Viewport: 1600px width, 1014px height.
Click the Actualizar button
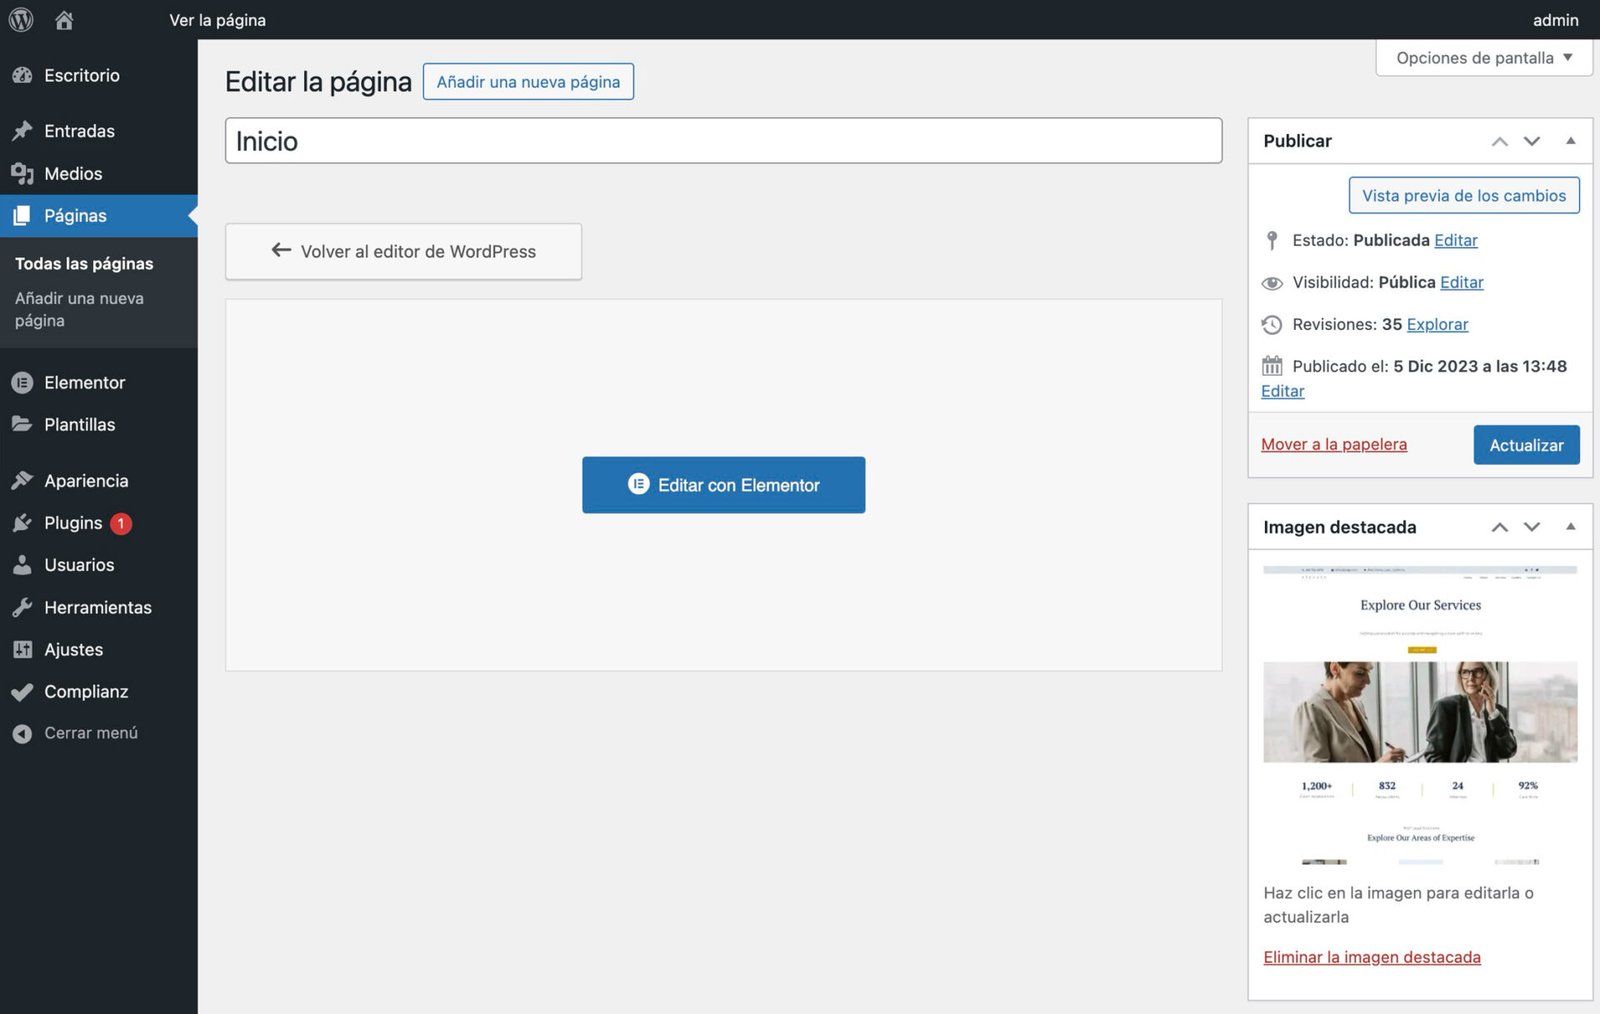1526,445
